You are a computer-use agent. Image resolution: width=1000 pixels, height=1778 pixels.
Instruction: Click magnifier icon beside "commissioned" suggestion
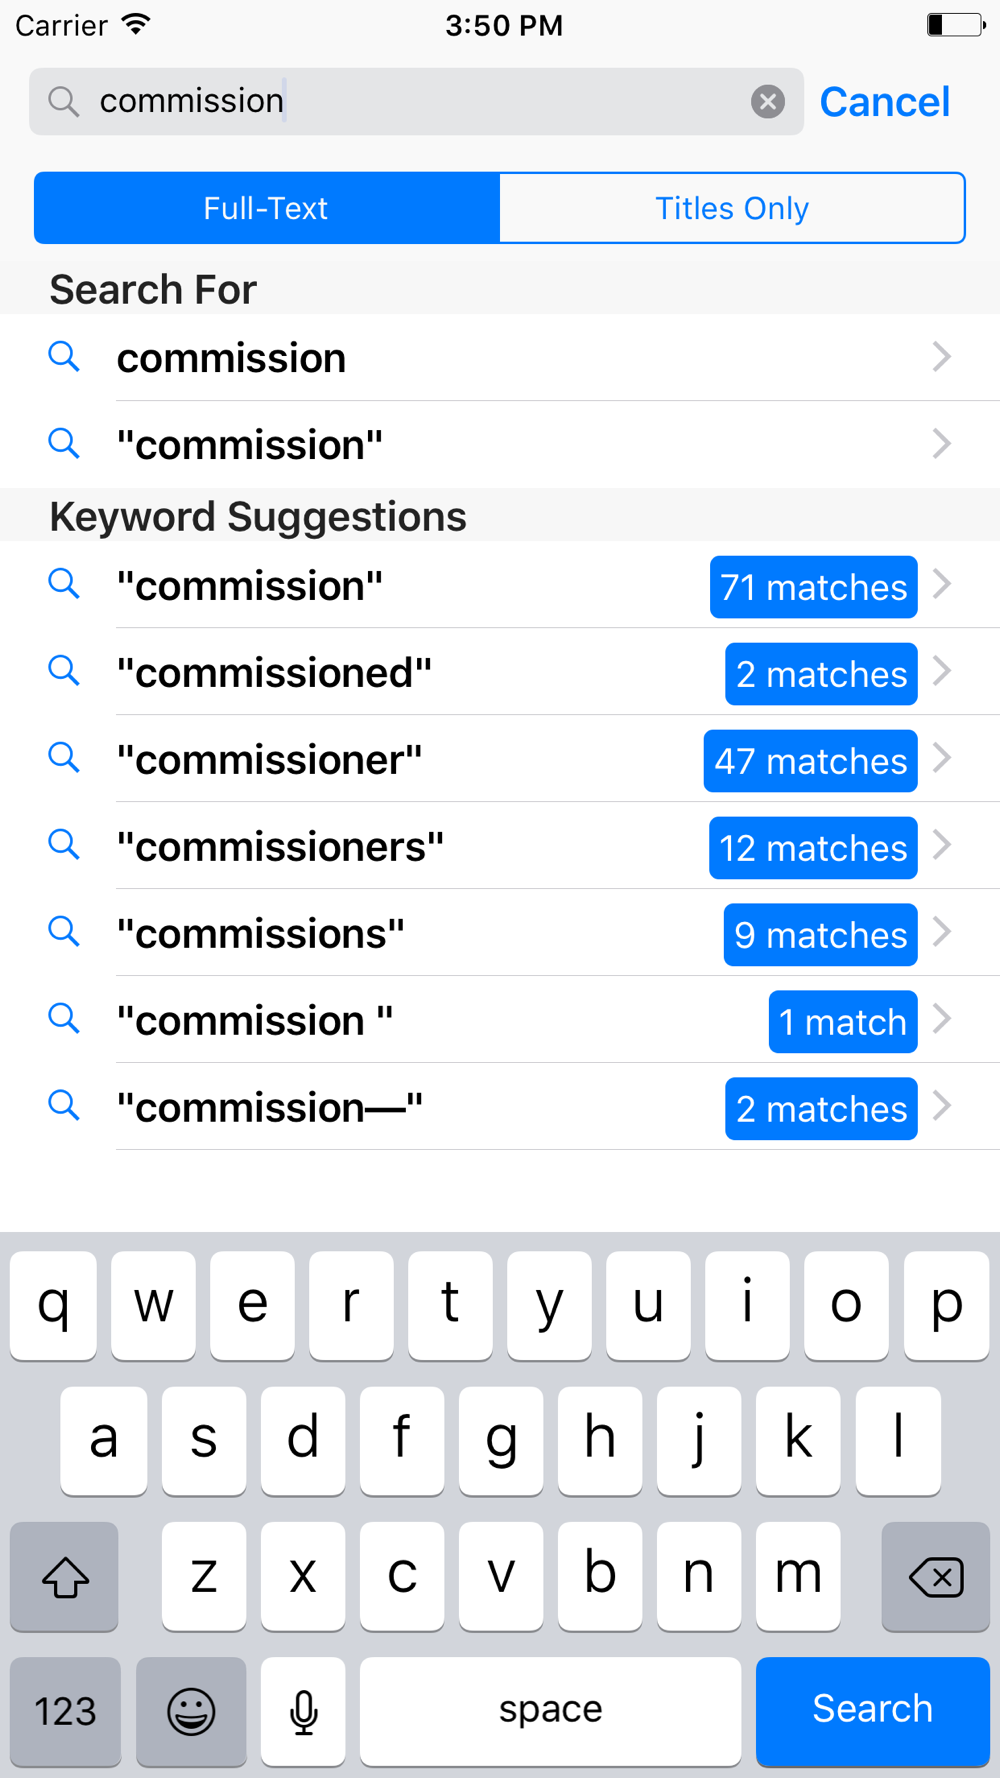(x=64, y=671)
